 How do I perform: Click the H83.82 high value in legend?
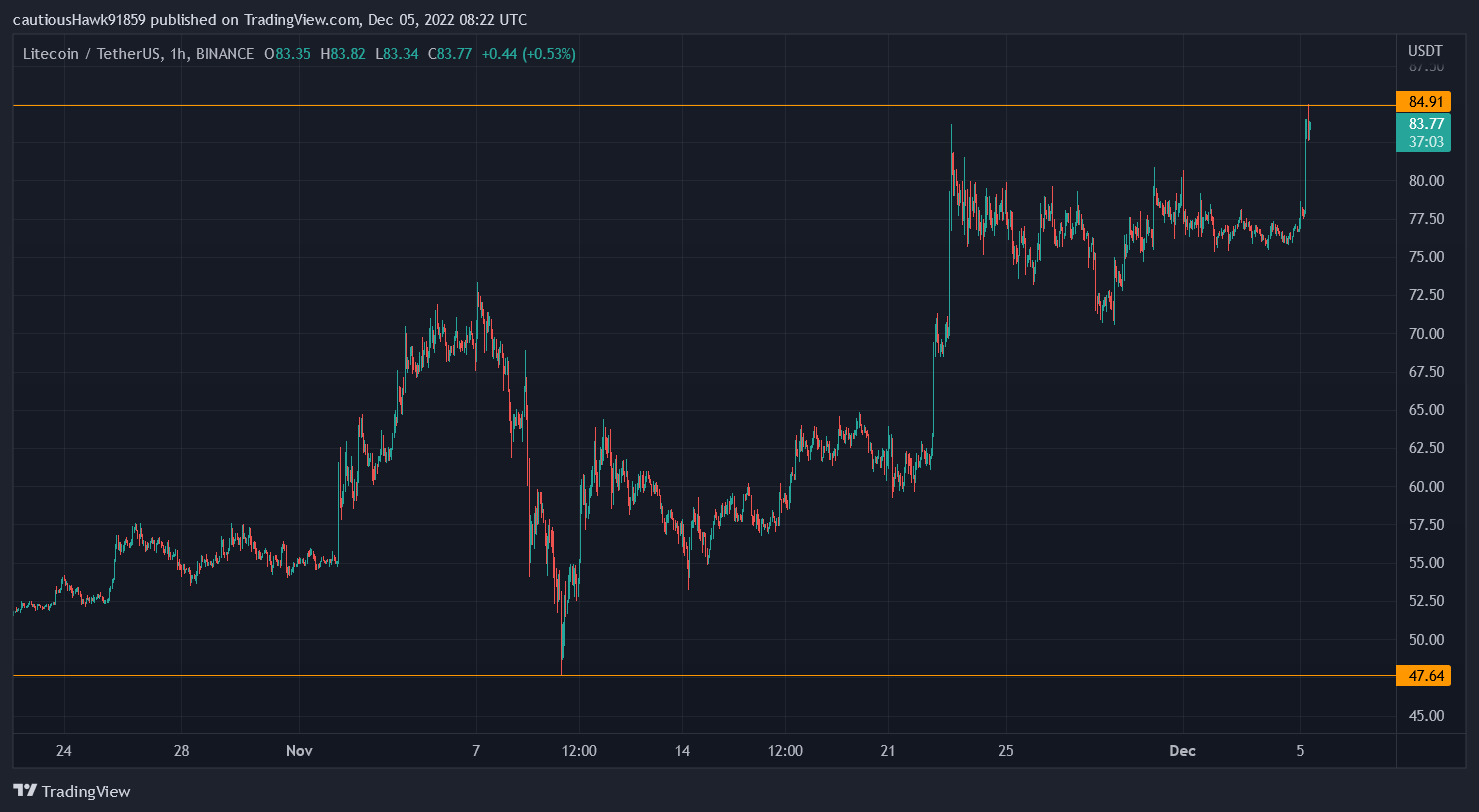(x=343, y=54)
